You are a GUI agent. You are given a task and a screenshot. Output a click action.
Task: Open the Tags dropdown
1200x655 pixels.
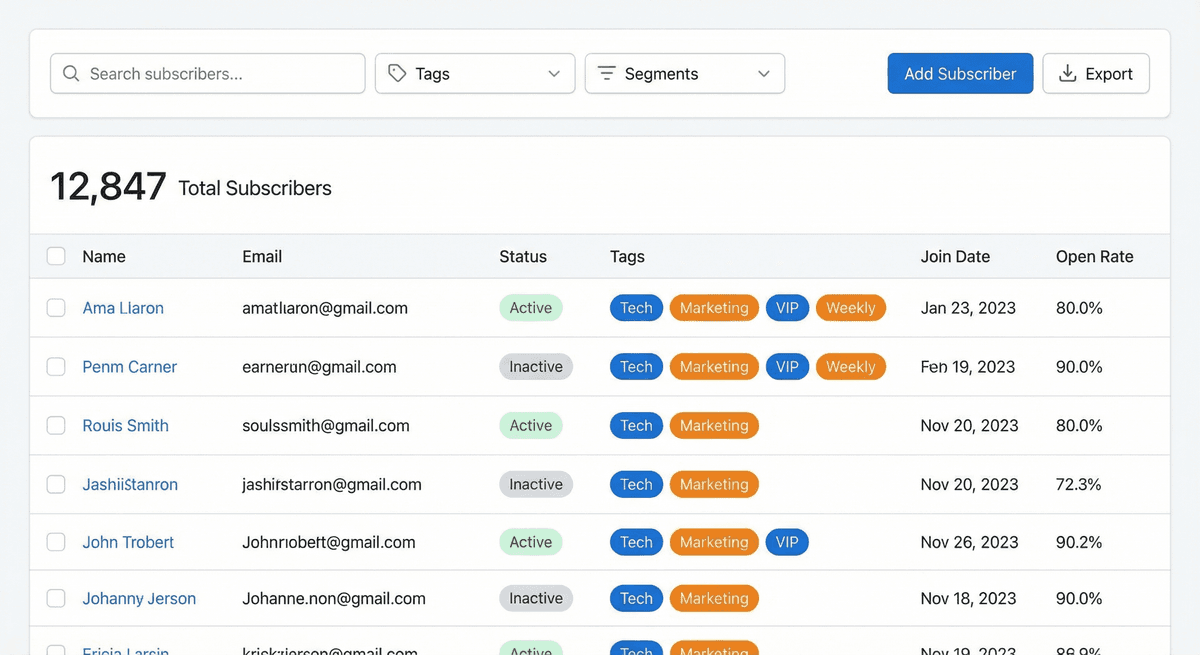click(x=475, y=73)
